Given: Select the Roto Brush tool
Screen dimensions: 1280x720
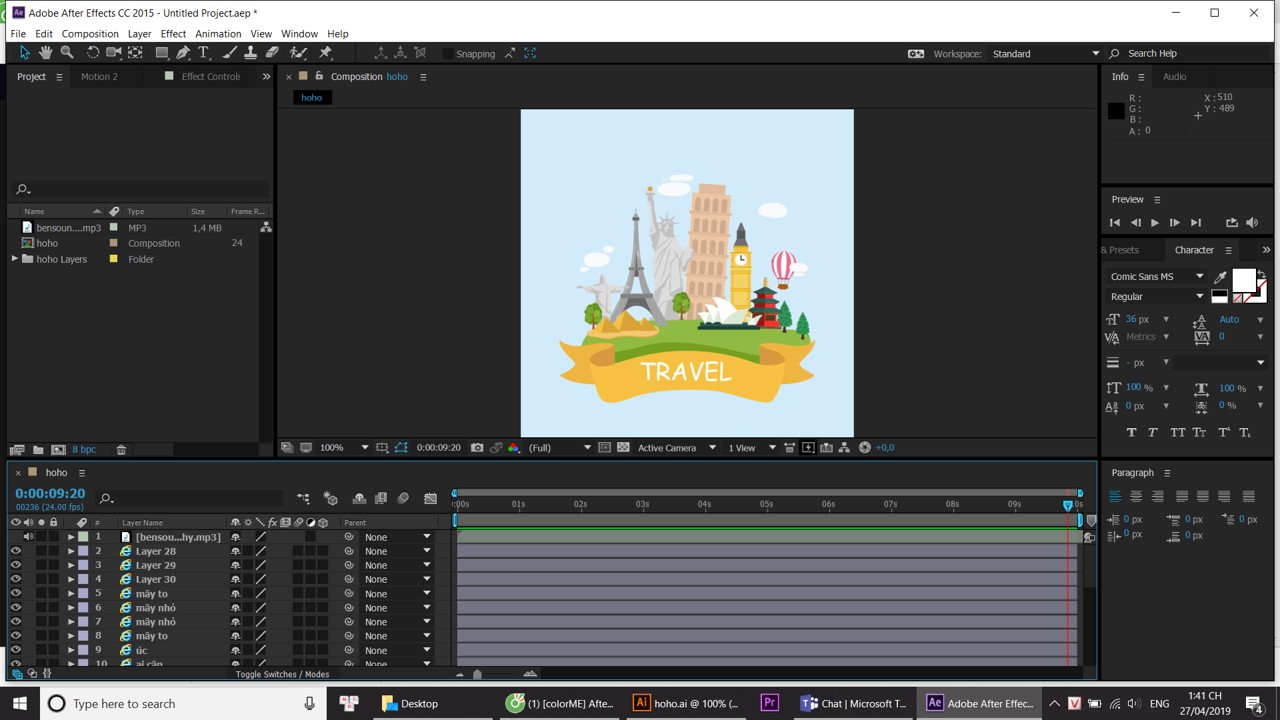Looking at the screenshot, I should [298, 53].
